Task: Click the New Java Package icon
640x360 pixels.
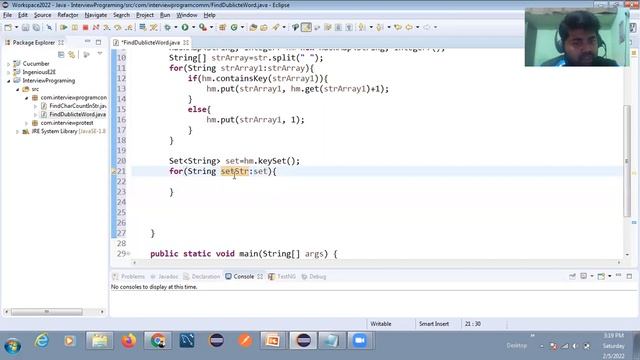Action: point(222,27)
